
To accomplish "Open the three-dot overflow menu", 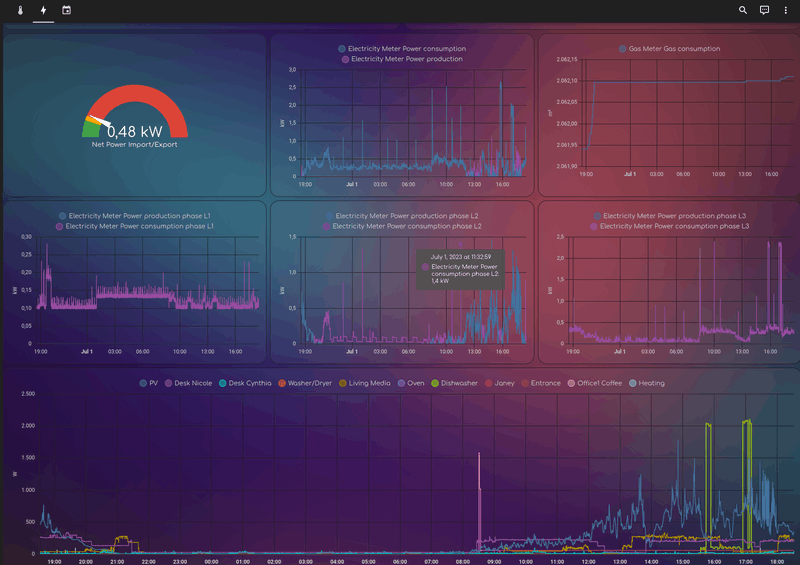I will pyautogui.click(x=786, y=10).
